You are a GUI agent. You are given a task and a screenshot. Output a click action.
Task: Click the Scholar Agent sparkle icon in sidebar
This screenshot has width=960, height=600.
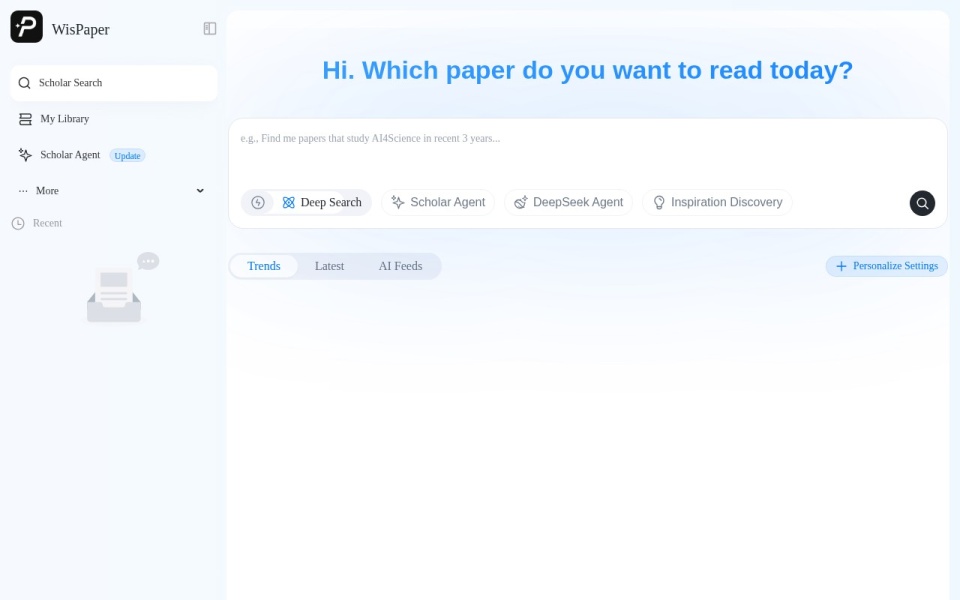pos(25,155)
